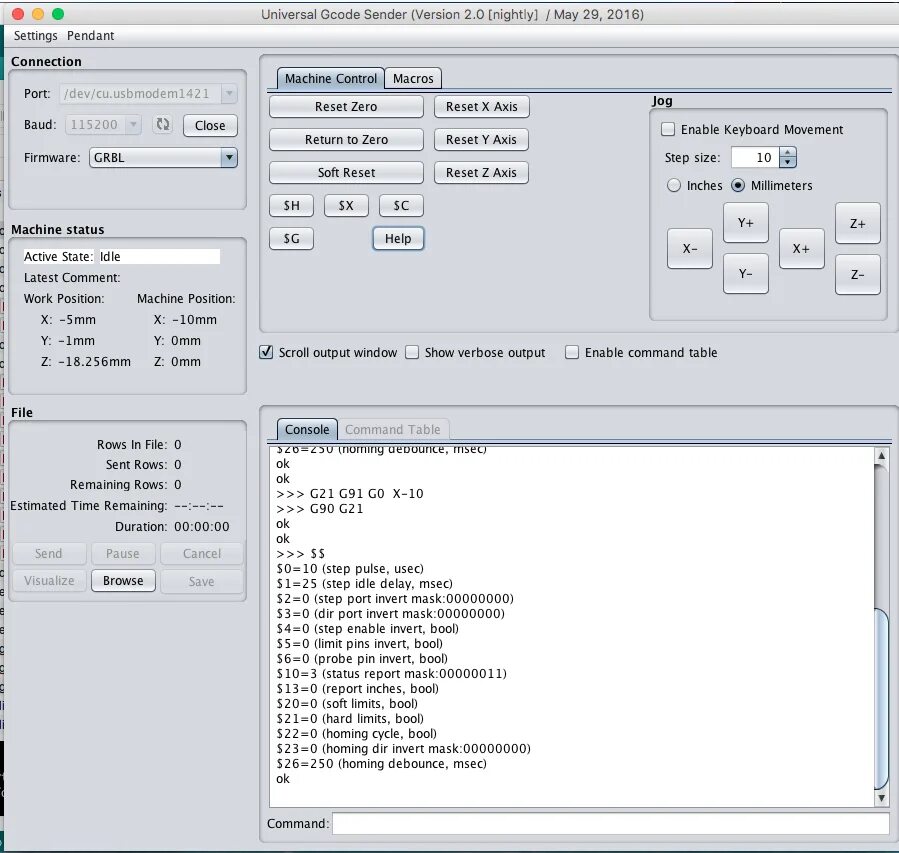Jog with the X- button
The width and height of the screenshot is (899, 853).
point(690,249)
